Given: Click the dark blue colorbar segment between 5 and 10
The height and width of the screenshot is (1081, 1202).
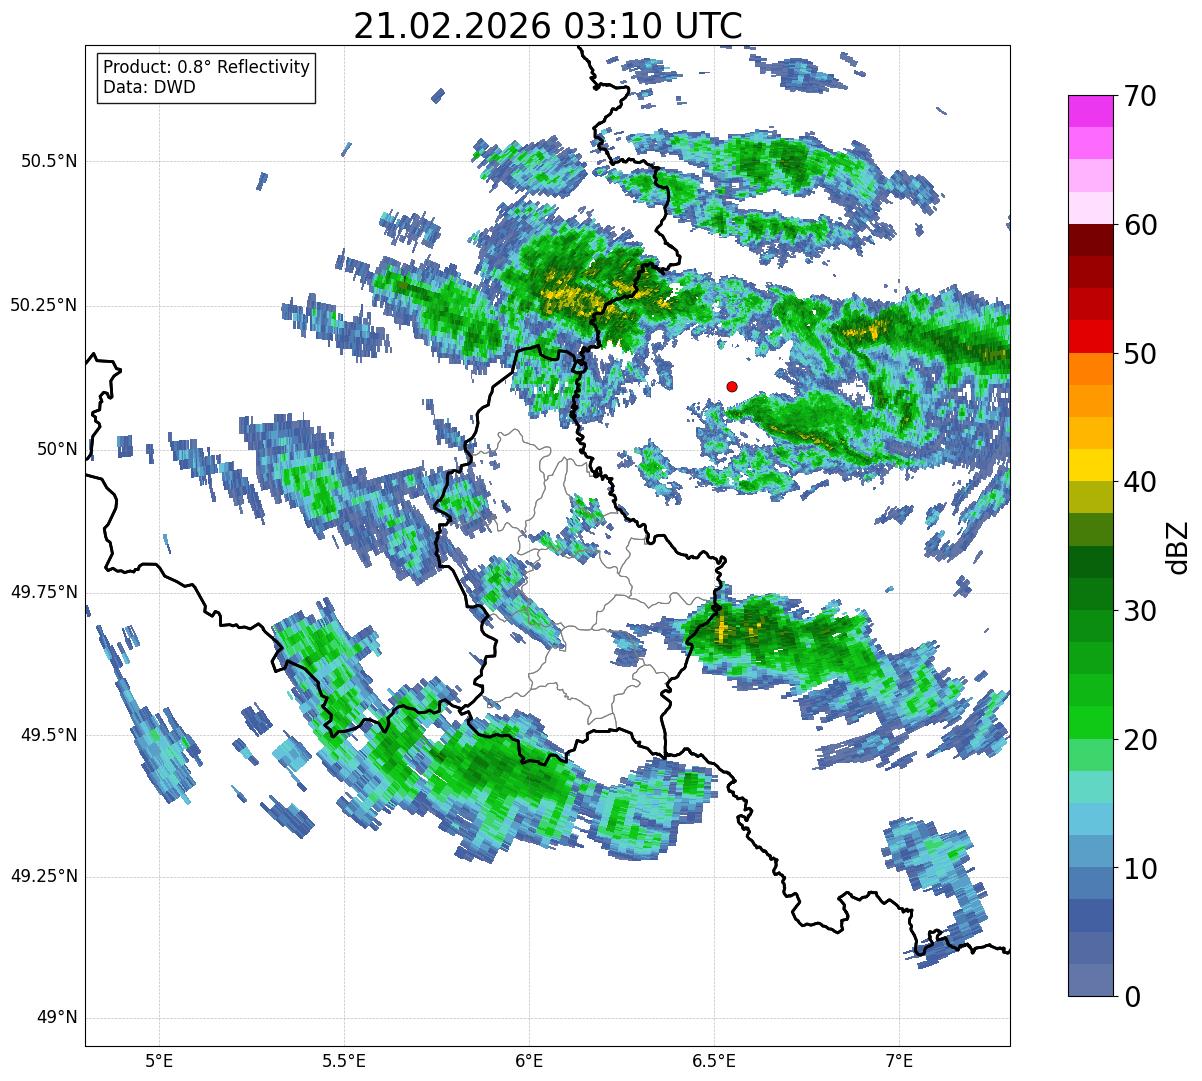Looking at the screenshot, I should (1090, 915).
